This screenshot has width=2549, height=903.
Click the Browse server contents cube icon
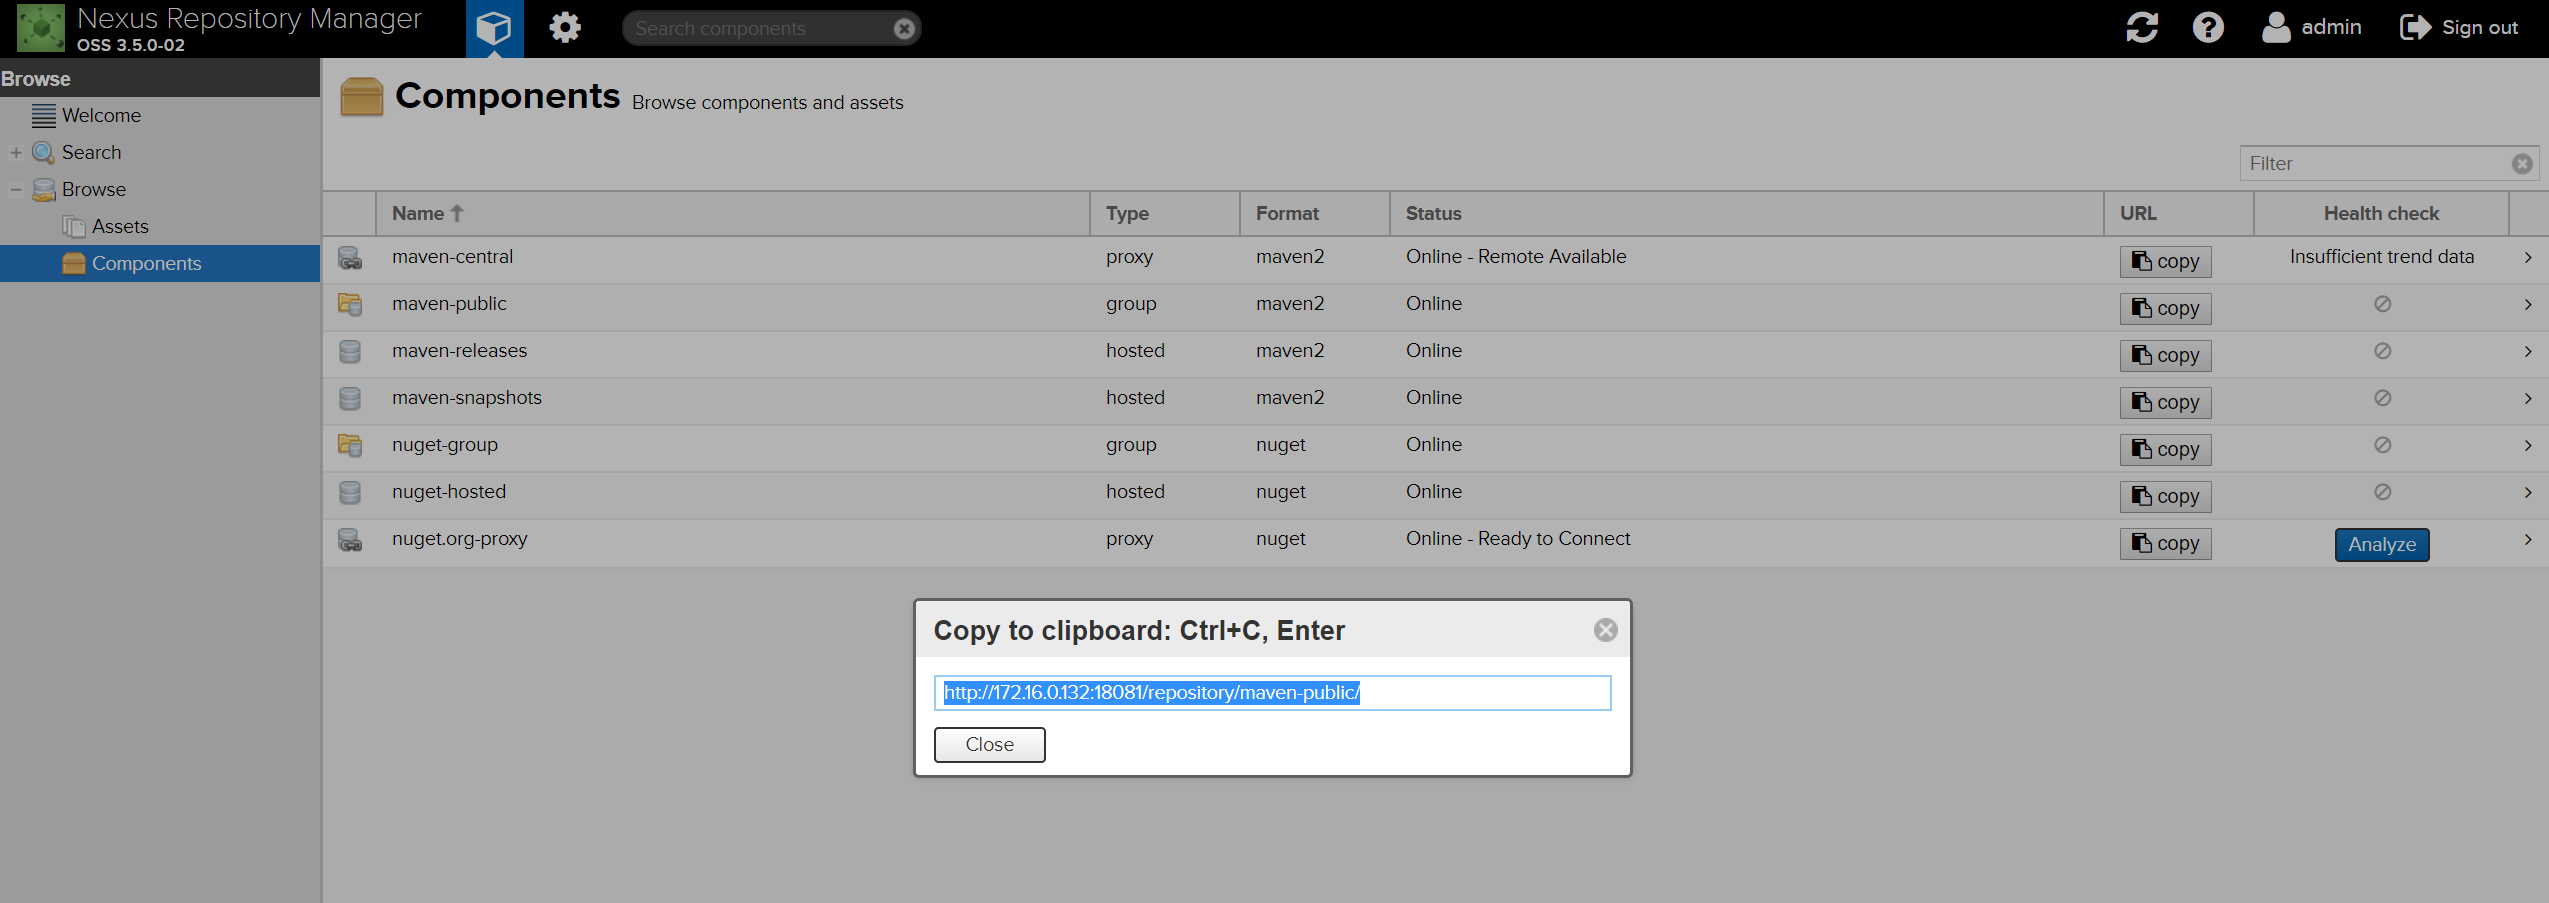(494, 28)
